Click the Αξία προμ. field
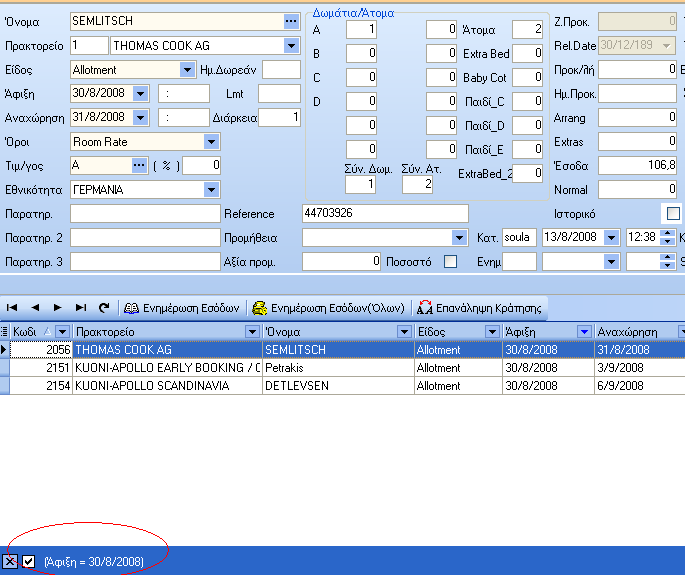685x575 pixels. pos(342,262)
